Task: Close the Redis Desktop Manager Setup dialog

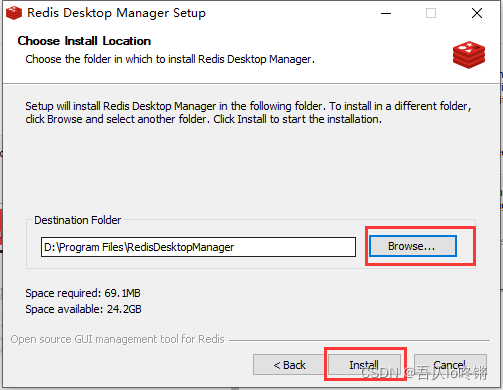Action: [477, 13]
